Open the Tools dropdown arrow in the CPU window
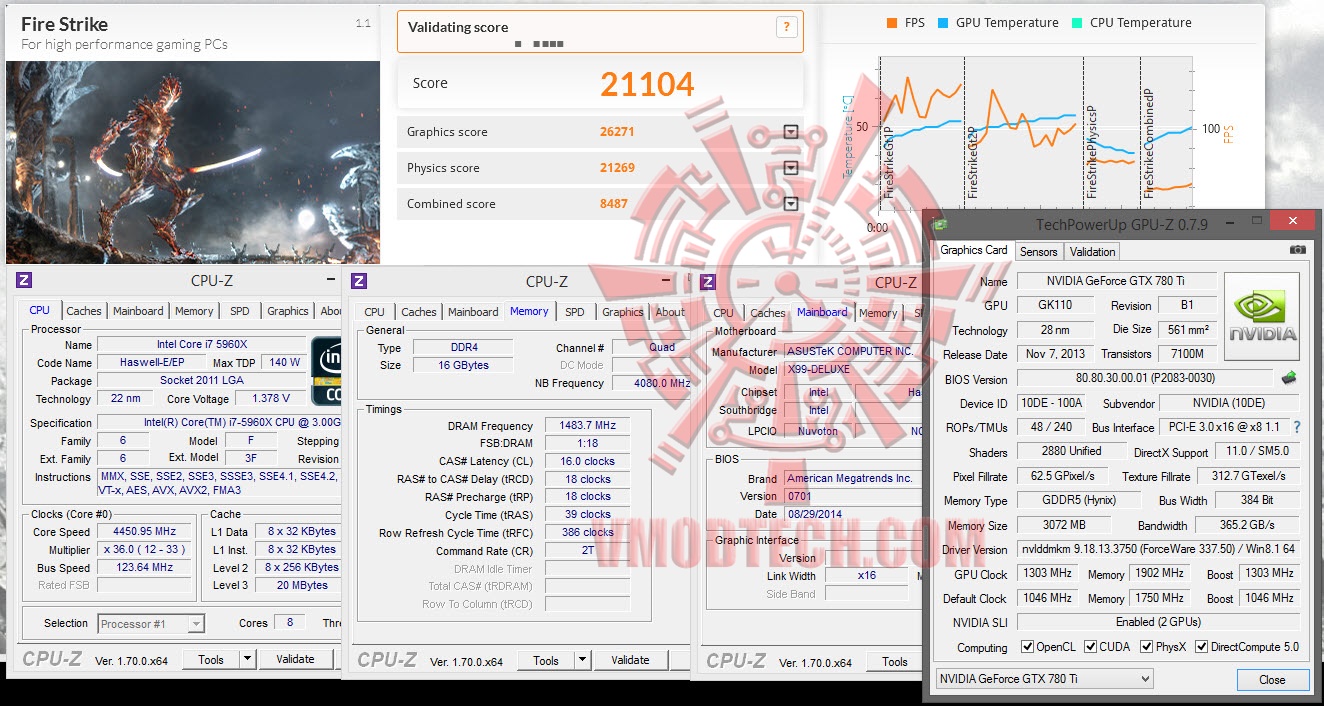1324x706 pixels. (247, 659)
